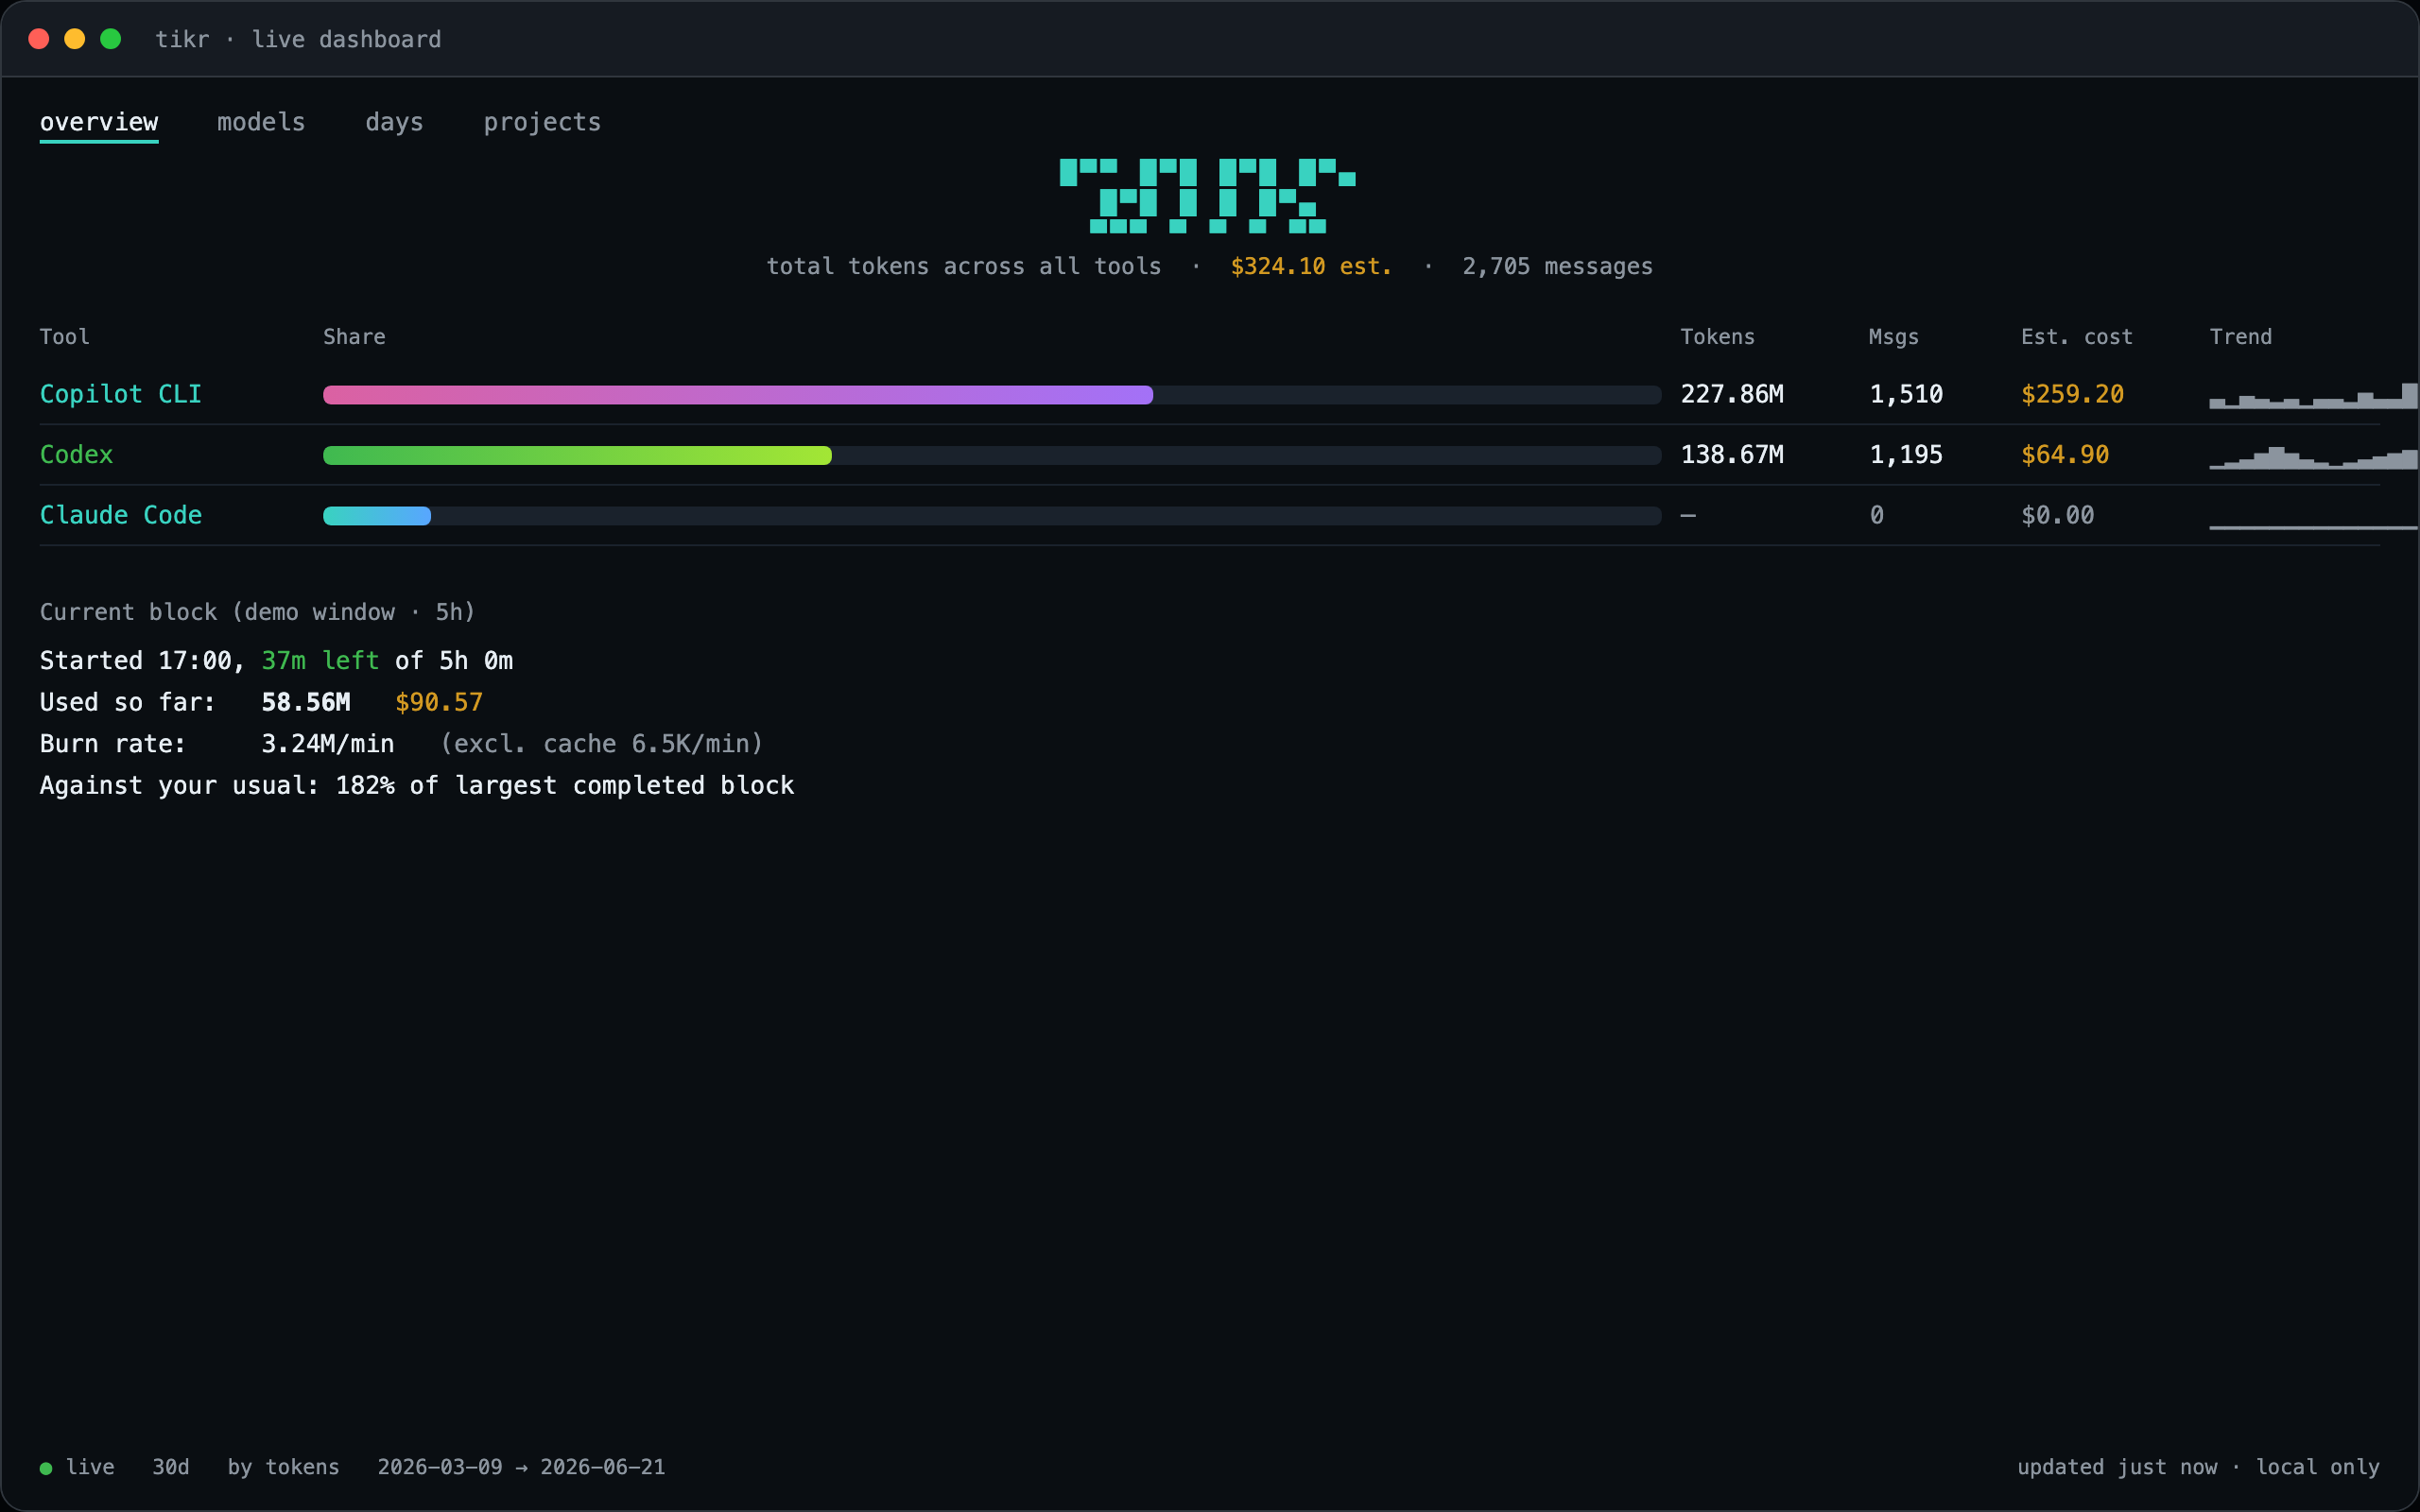Screen dimensions: 2420x1512
Task: Change the 'by tokens' sort mode
Action: pyautogui.click(x=283, y=1467)
